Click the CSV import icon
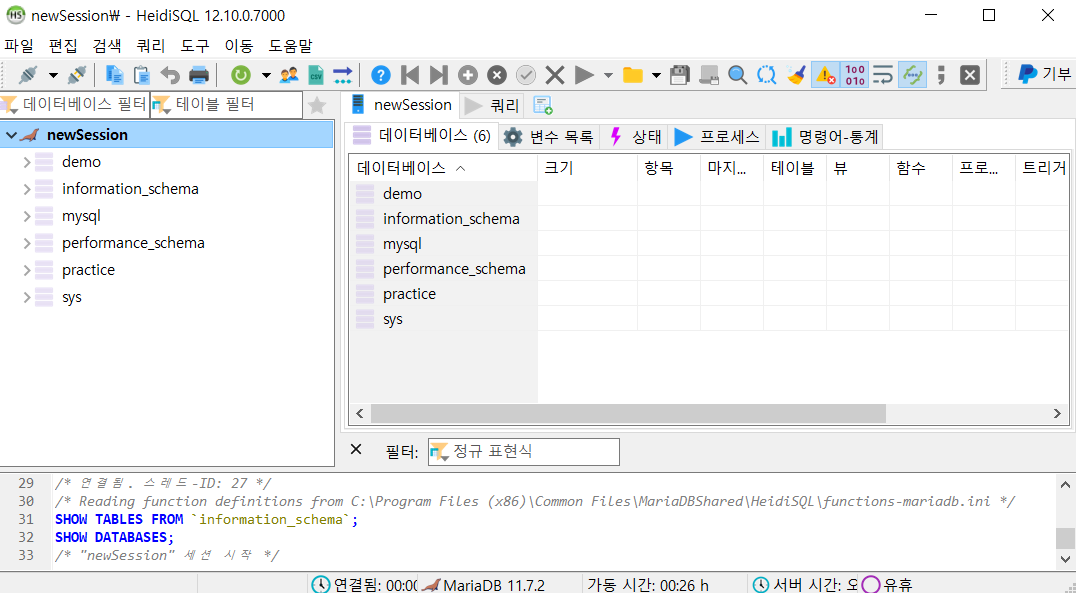Image resolution: width=1076 pixels, height=593 pixels. tap(316, 74)
